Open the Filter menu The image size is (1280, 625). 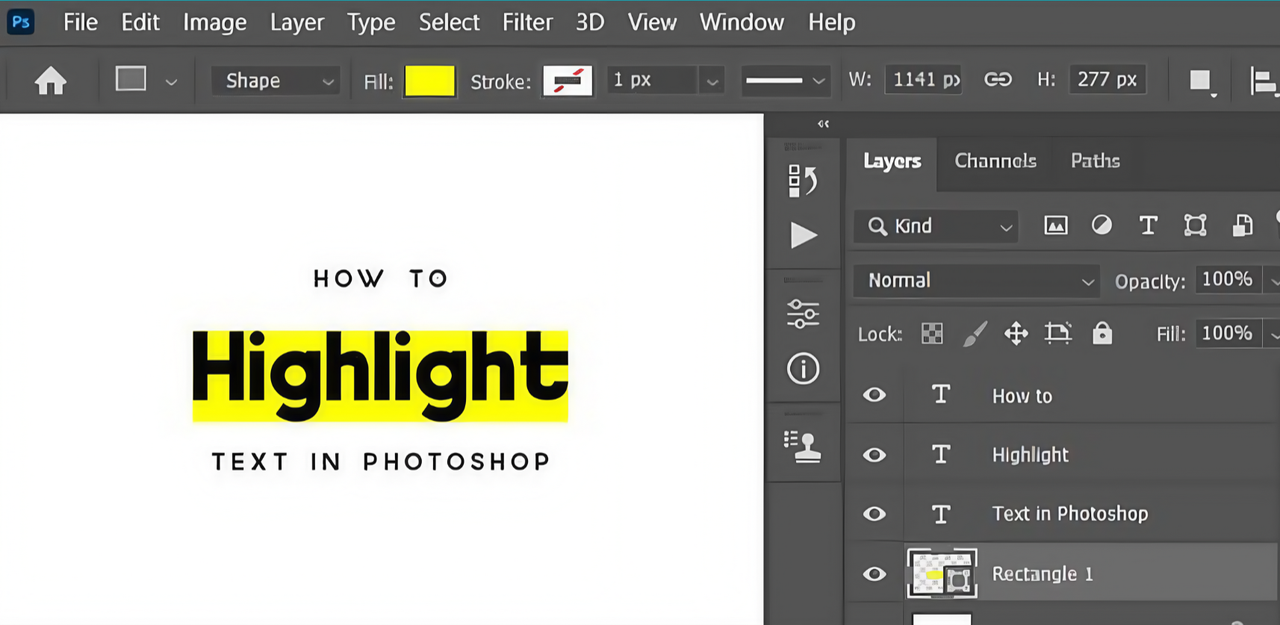pyautogui.click(x=527, y=22)
